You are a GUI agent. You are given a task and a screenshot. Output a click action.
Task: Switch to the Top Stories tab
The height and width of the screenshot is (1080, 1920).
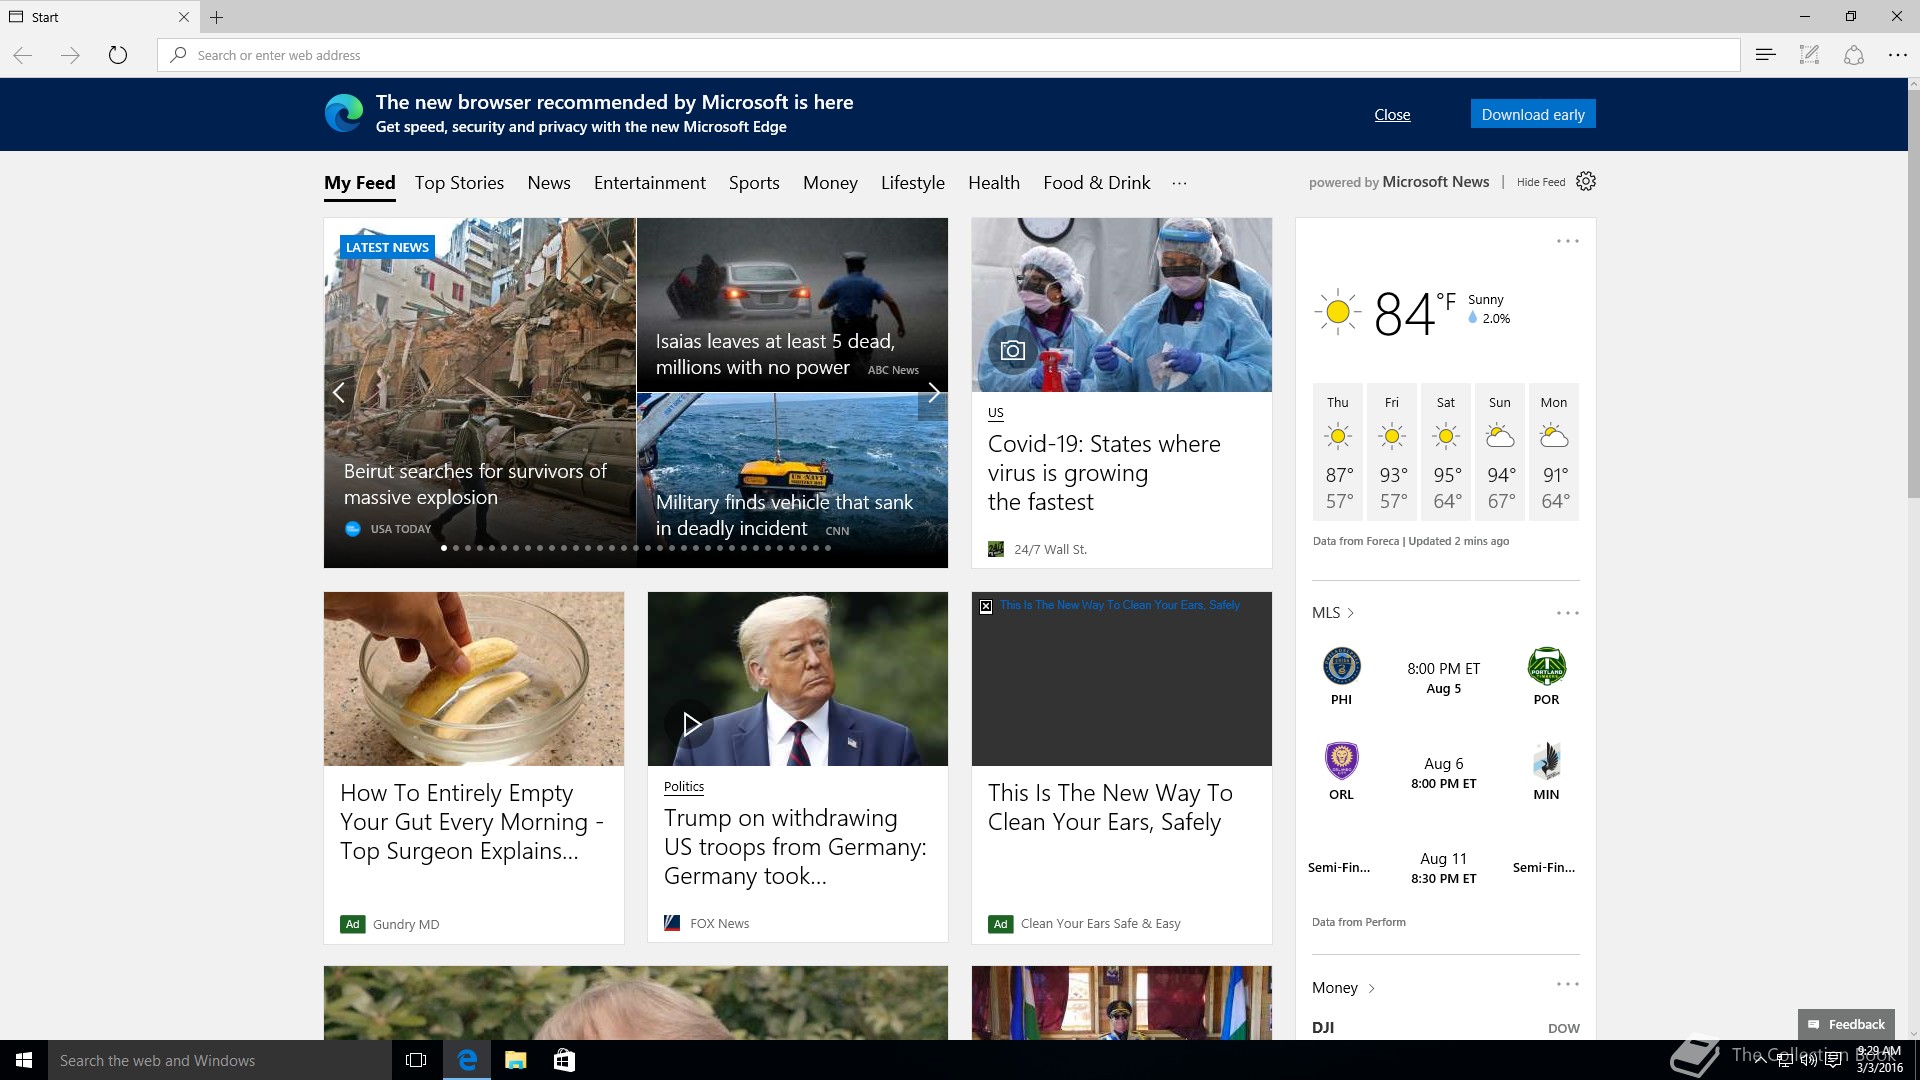point(459,183)
